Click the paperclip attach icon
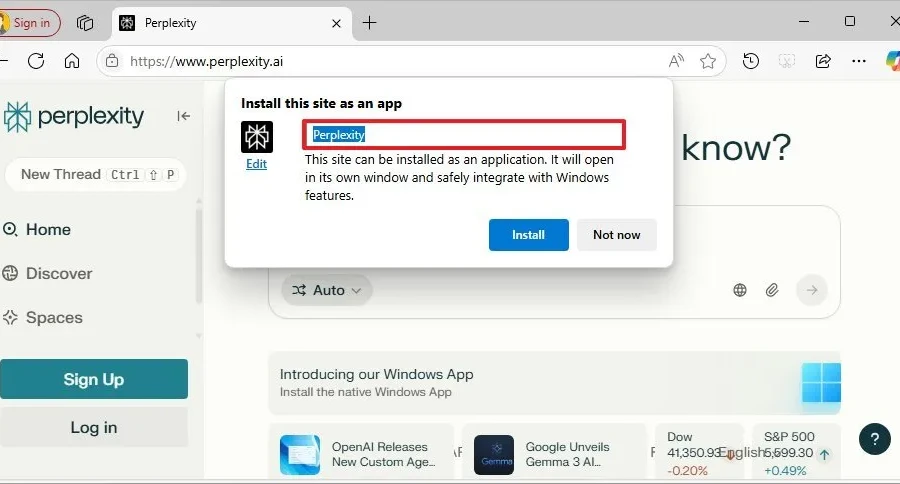This screenshot has width=900, height=484. [x=772, y=290]
